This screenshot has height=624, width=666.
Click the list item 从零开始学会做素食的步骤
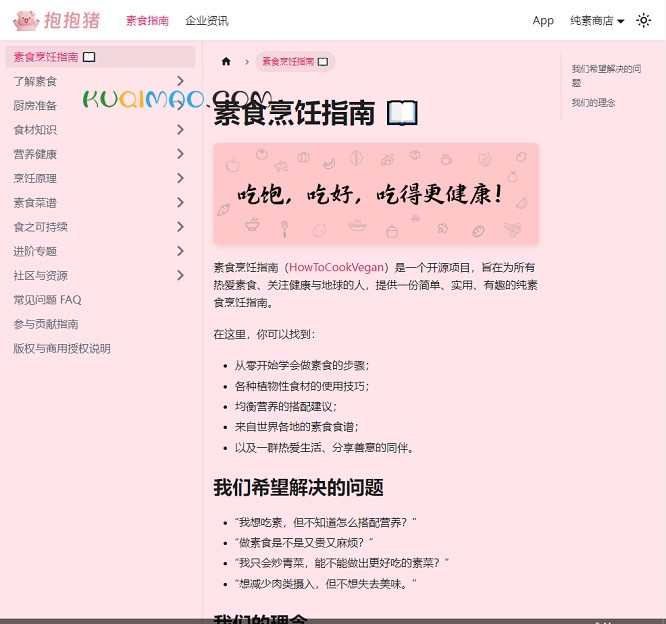302,365
